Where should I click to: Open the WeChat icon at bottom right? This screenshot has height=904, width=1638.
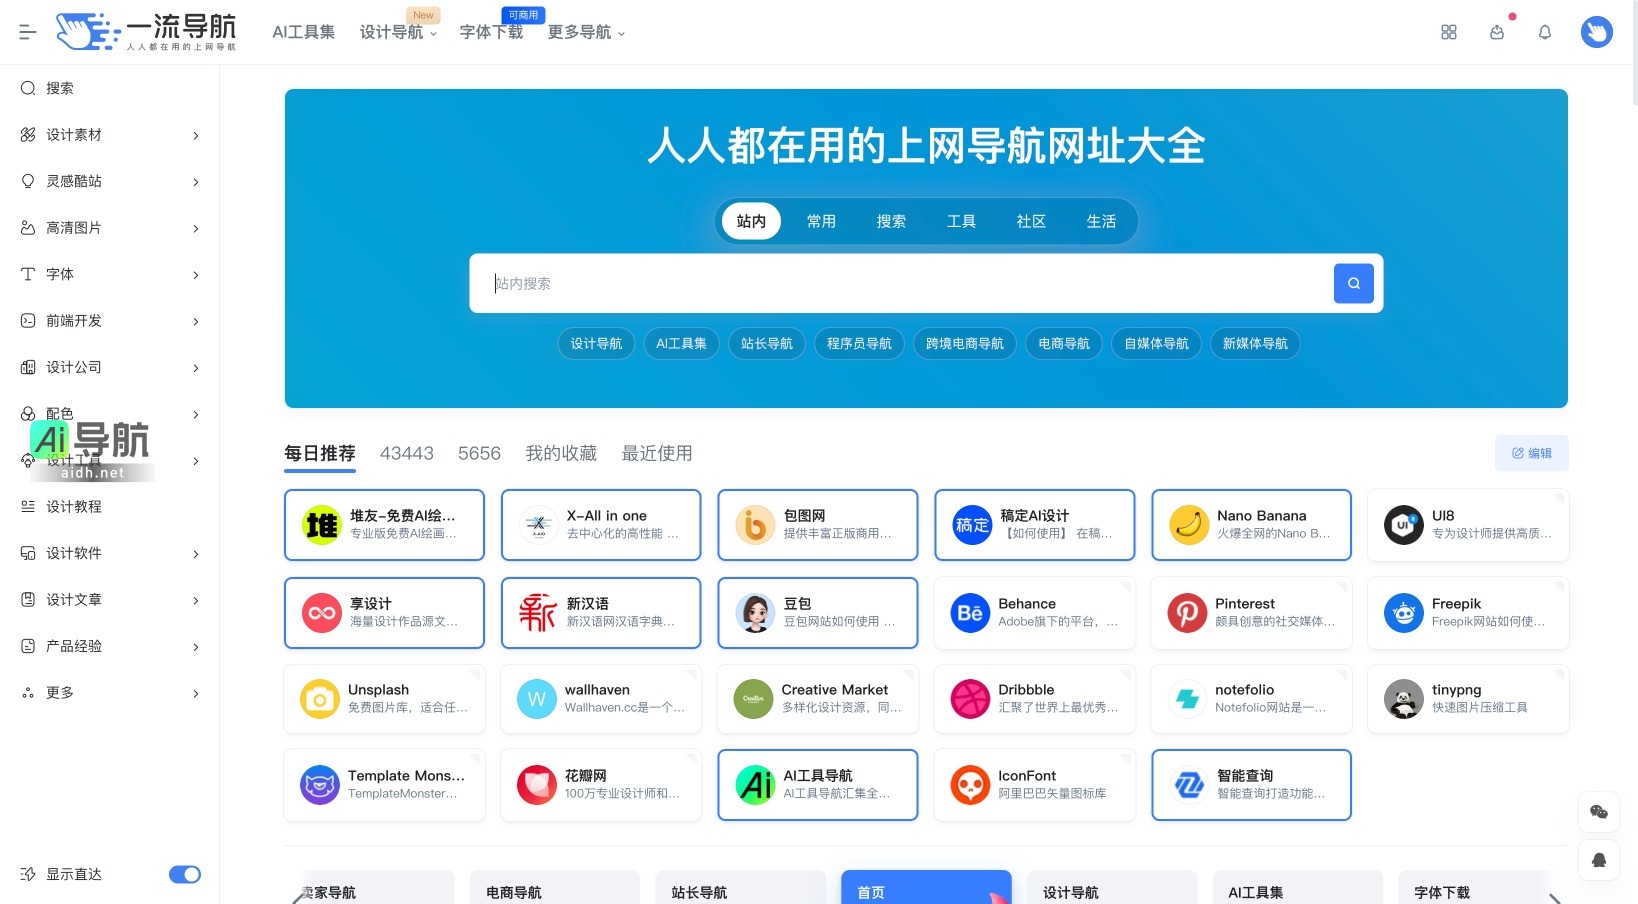1598,812
